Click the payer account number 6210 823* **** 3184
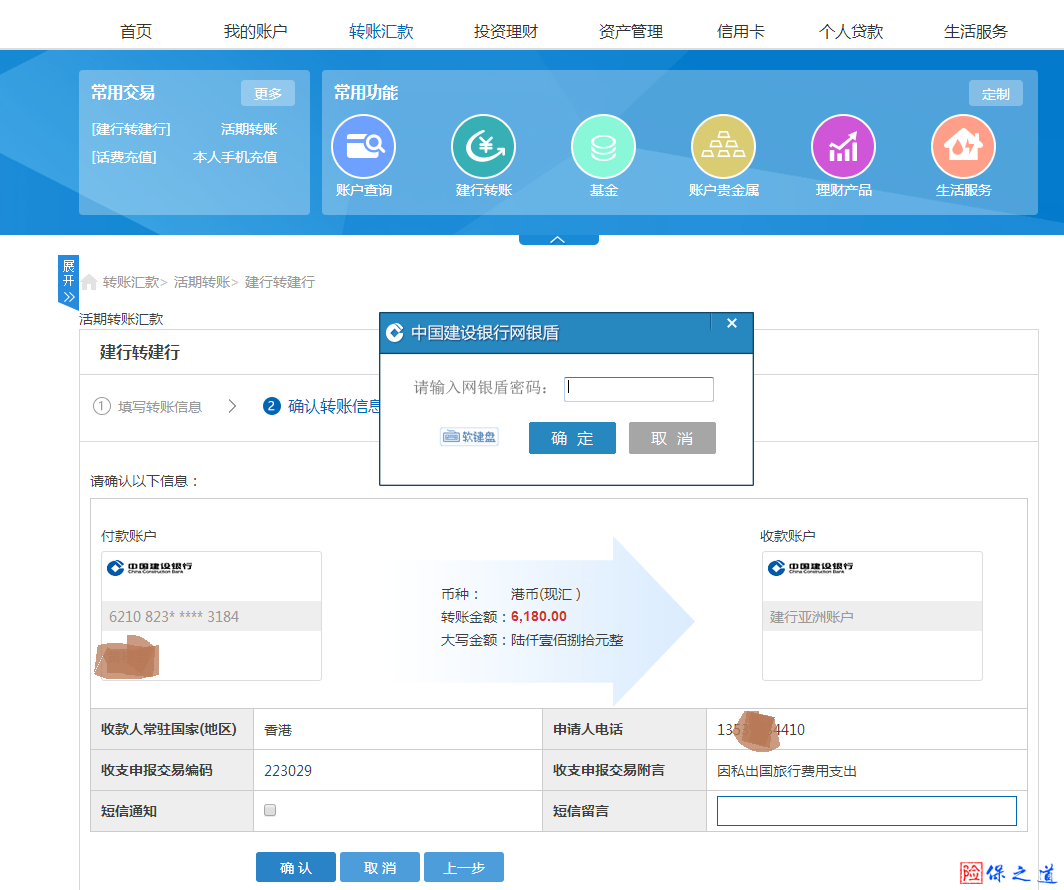The height and width of the screenshot is (890, 1064). 174,617
